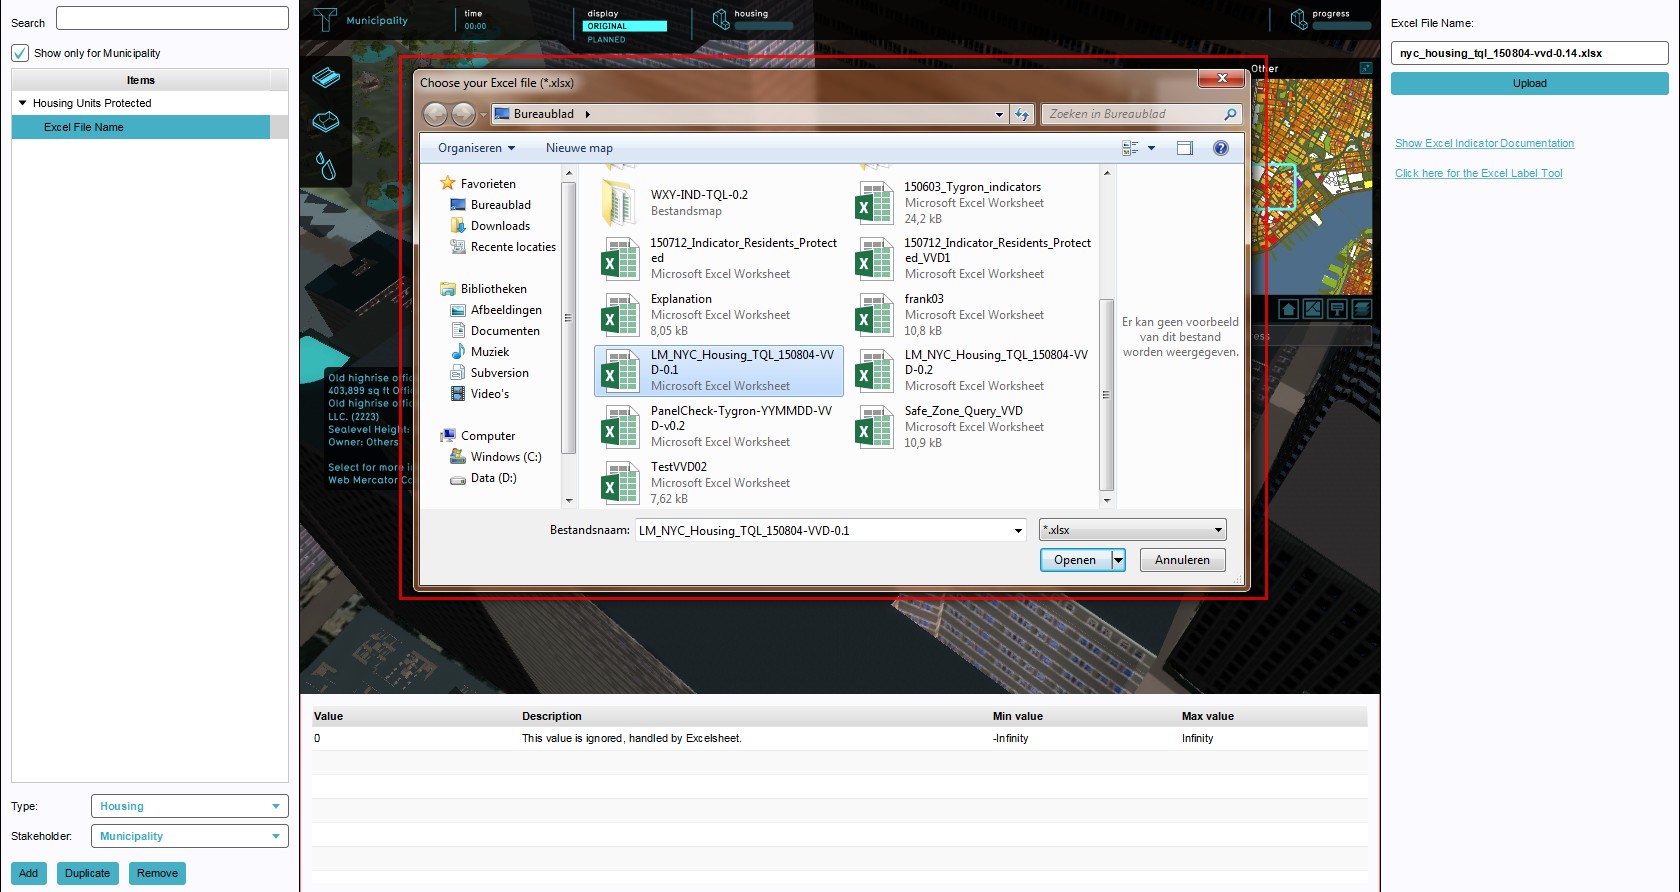The width and height of the screenshot is (1680, 892).
Task: Click the Tygron T logo icon
Action: pyautogui.click(x=325, y=20)
